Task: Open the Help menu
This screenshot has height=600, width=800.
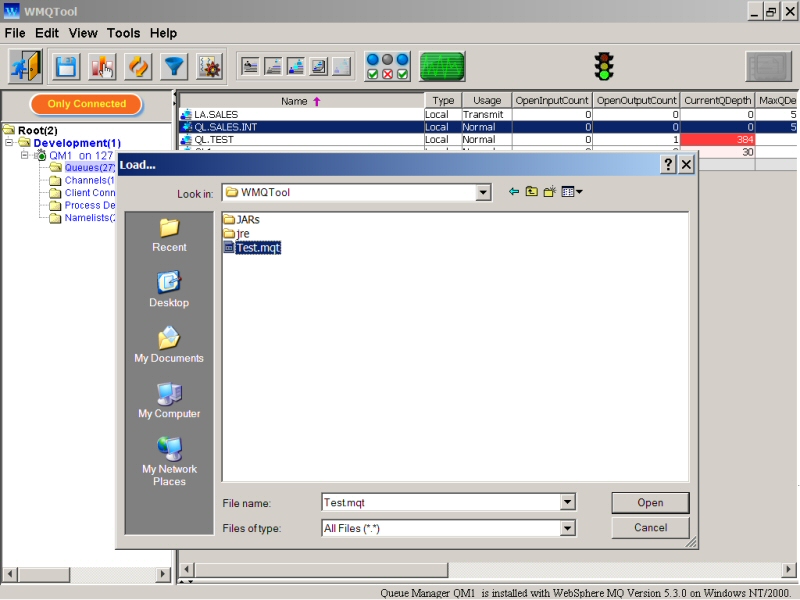Action: 163,33
